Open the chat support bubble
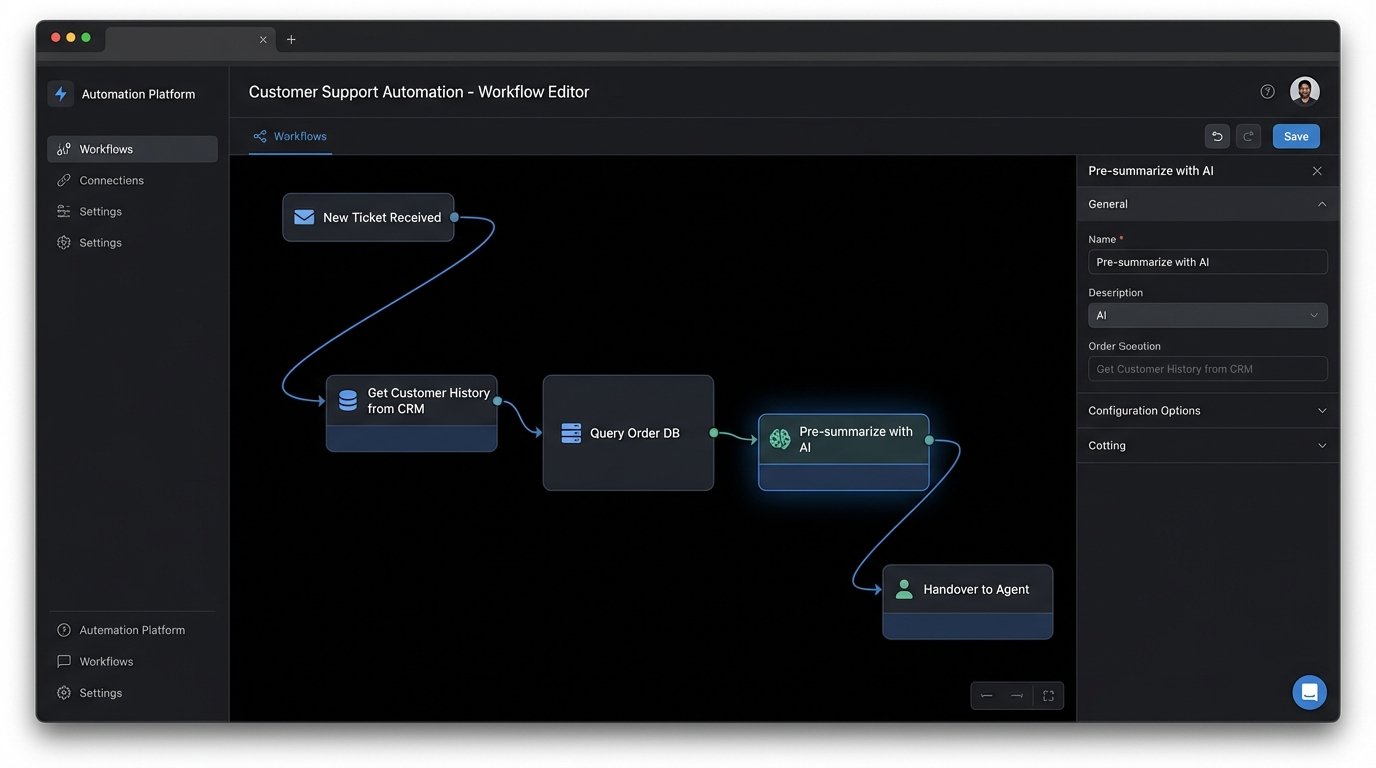This screenshot has width=1376, height=768. pyautogui.click(x=1309, y=691)
